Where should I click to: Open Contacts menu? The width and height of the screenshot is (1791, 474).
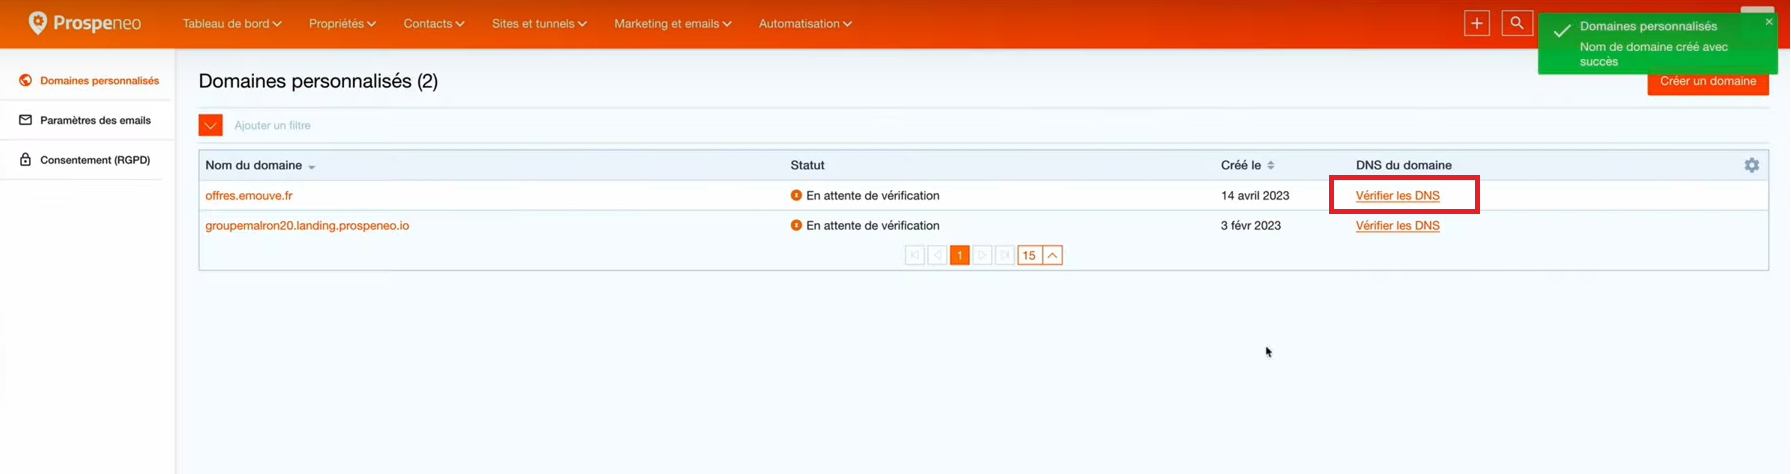[433, 23]
